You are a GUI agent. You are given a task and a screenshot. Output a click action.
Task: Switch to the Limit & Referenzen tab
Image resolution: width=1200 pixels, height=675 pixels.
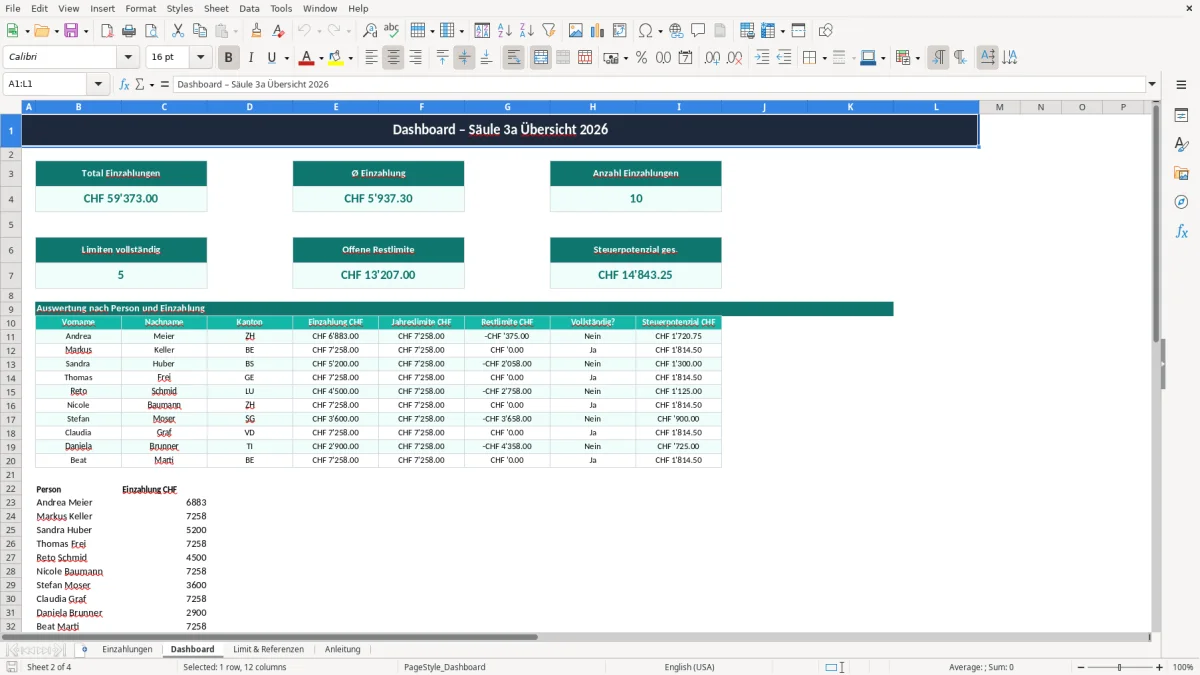click(268, 650)
